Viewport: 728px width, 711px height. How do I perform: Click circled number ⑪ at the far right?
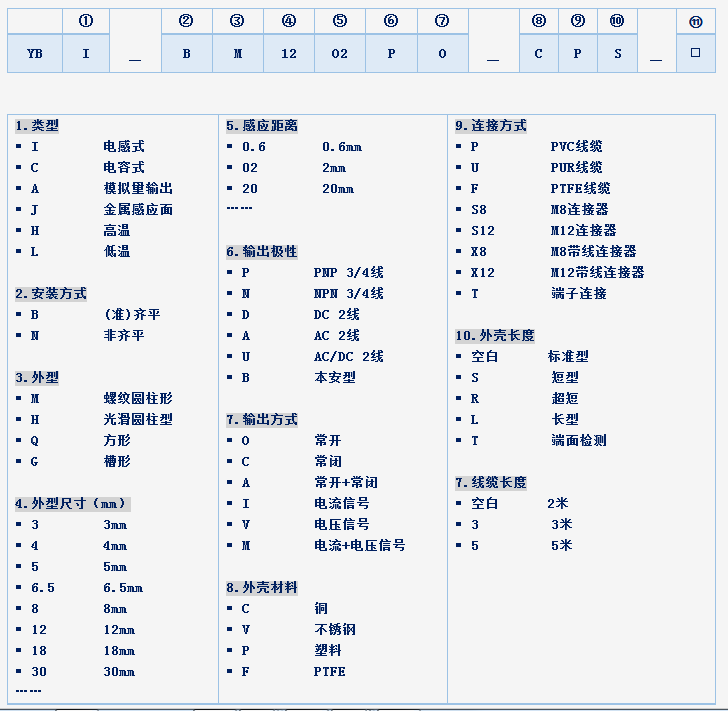coord(696,21)
